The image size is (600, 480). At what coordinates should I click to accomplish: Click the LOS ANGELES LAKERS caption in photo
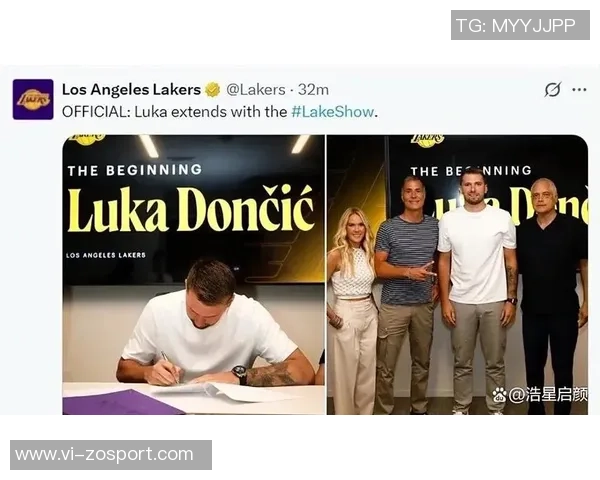tap(106, 255)
